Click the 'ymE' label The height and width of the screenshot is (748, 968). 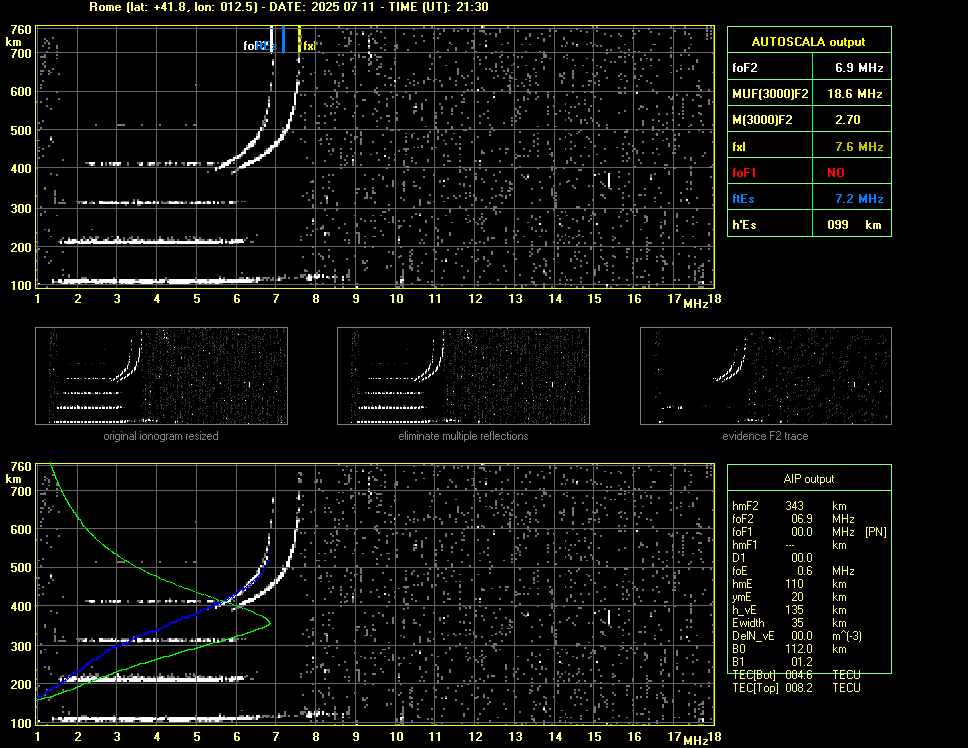(x=741, y=597)
